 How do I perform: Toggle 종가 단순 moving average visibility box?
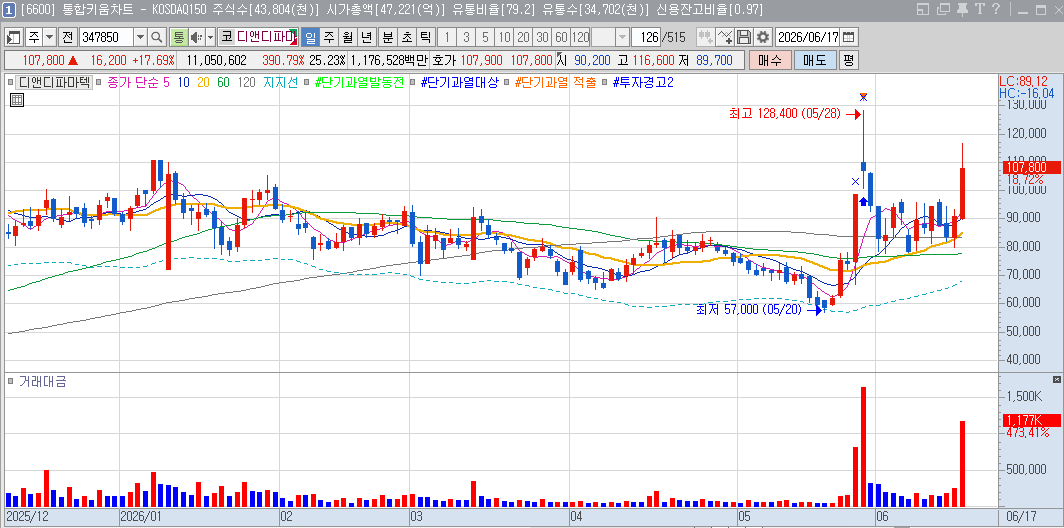tap(99, 82)
